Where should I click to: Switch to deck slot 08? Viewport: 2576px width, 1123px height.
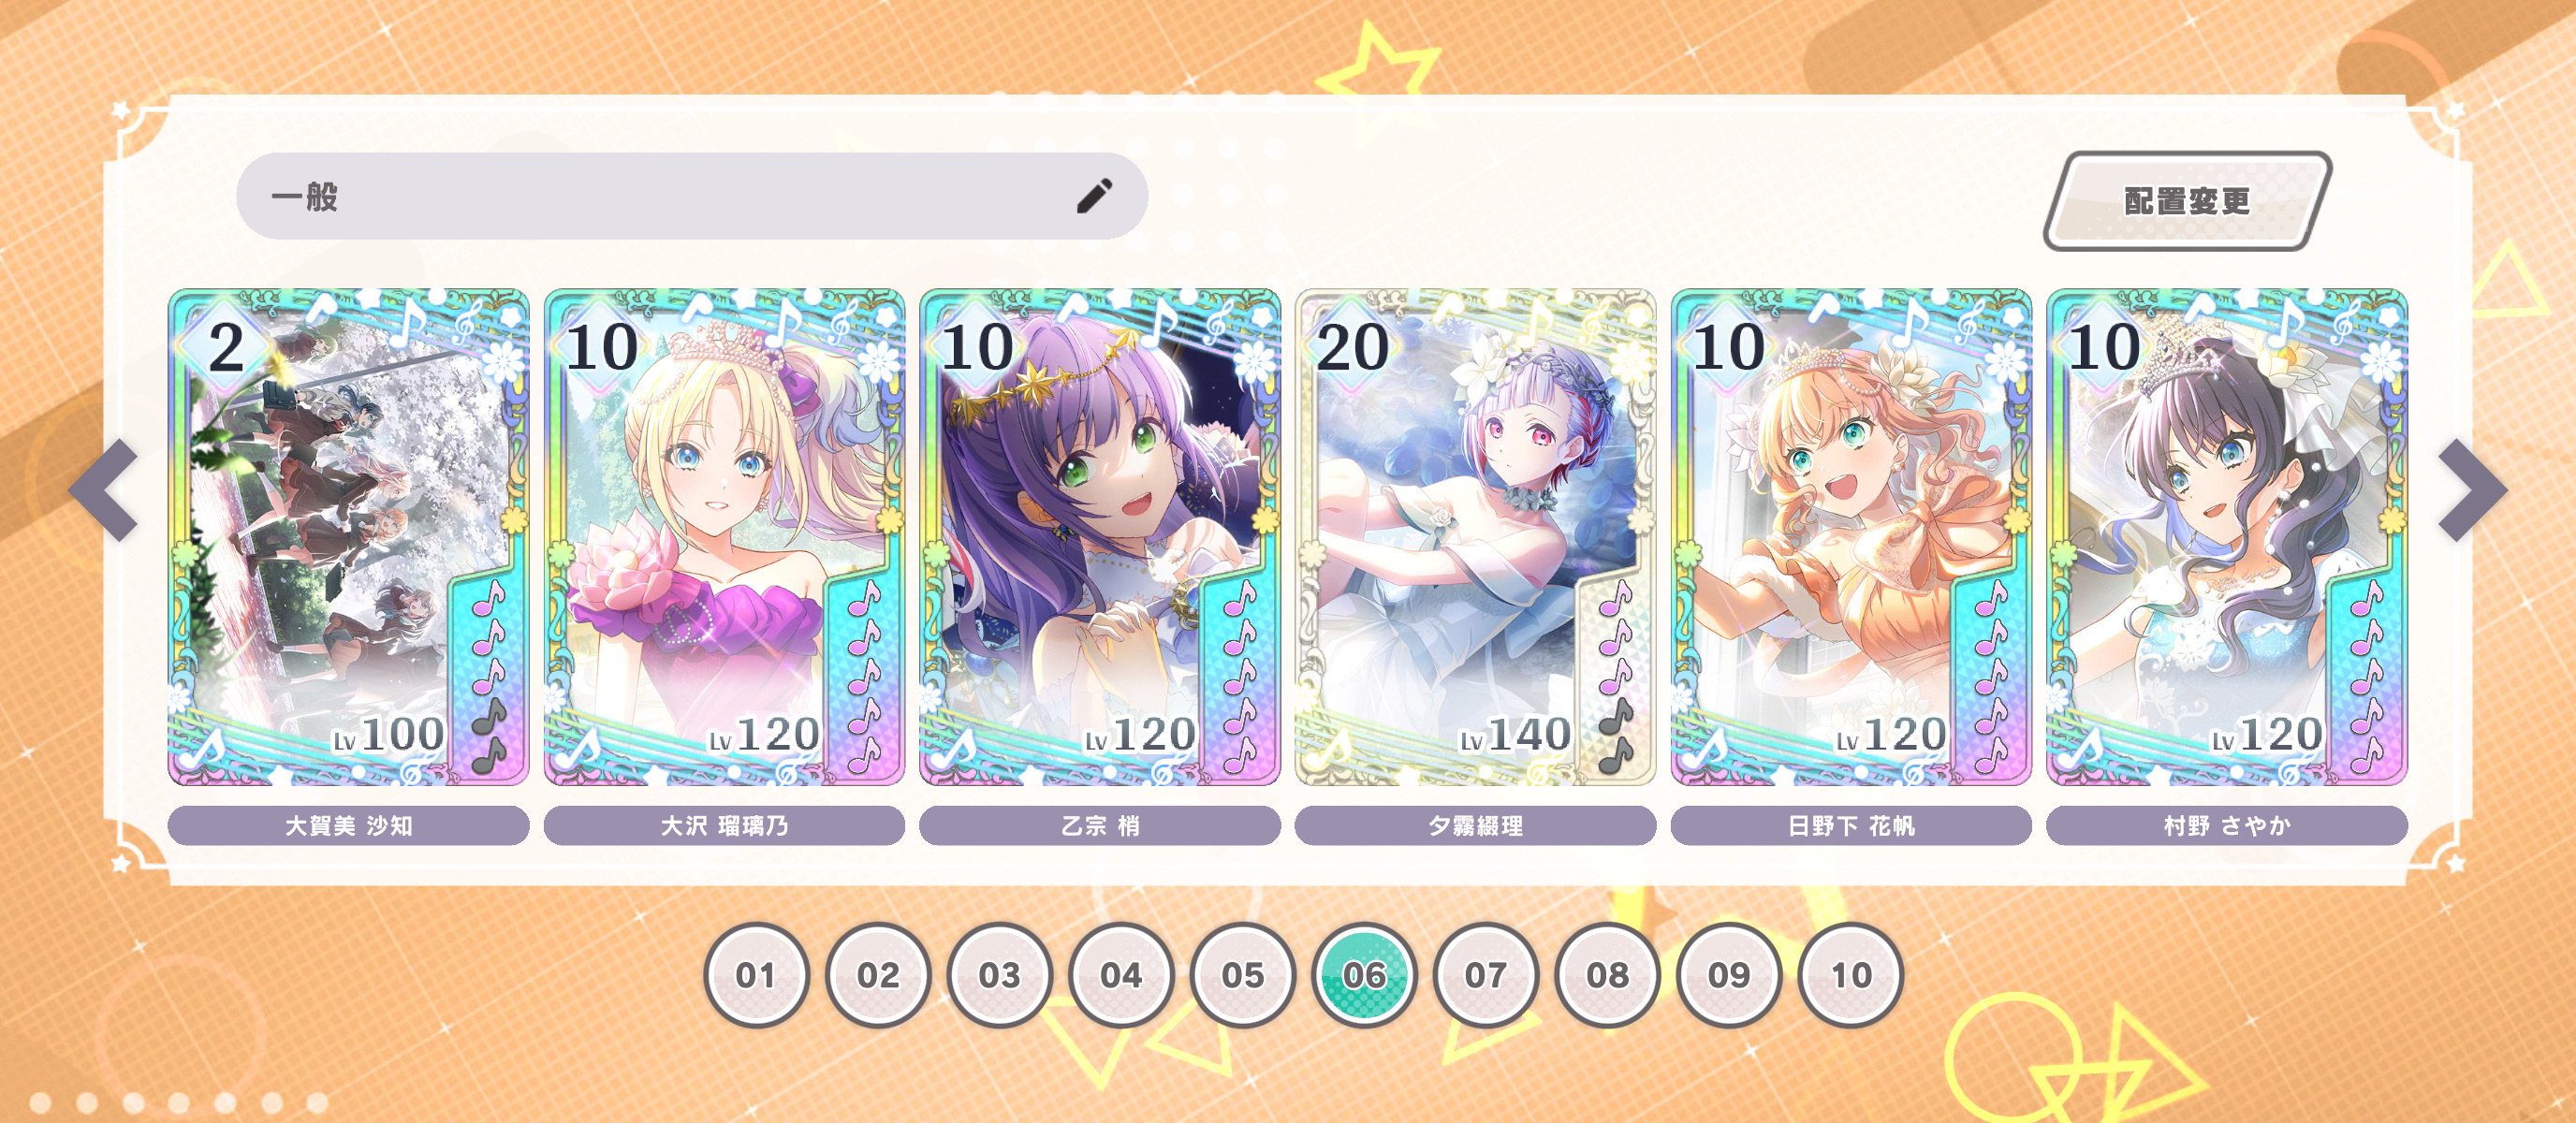[x=1608, y=975]
